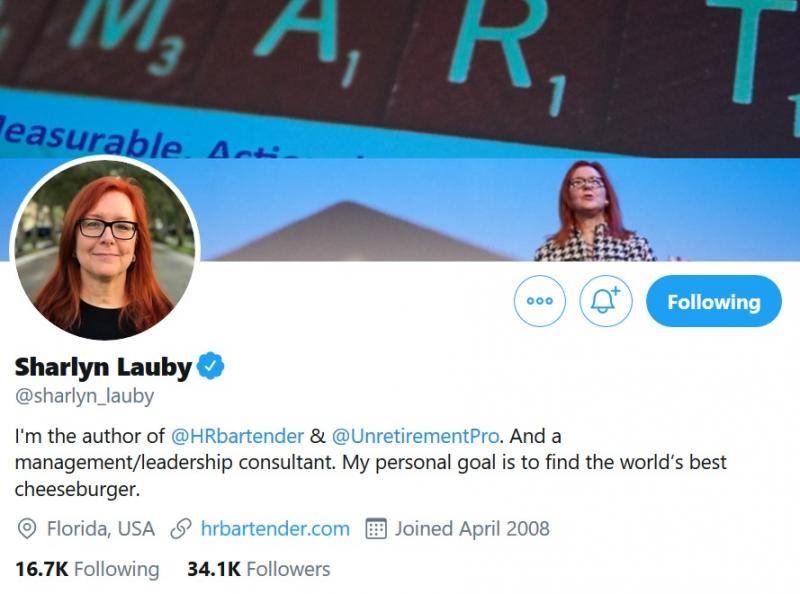The image size is (800, 594).
Task: Click the woman speaker in banner photo
Action: tap(593, 212)
